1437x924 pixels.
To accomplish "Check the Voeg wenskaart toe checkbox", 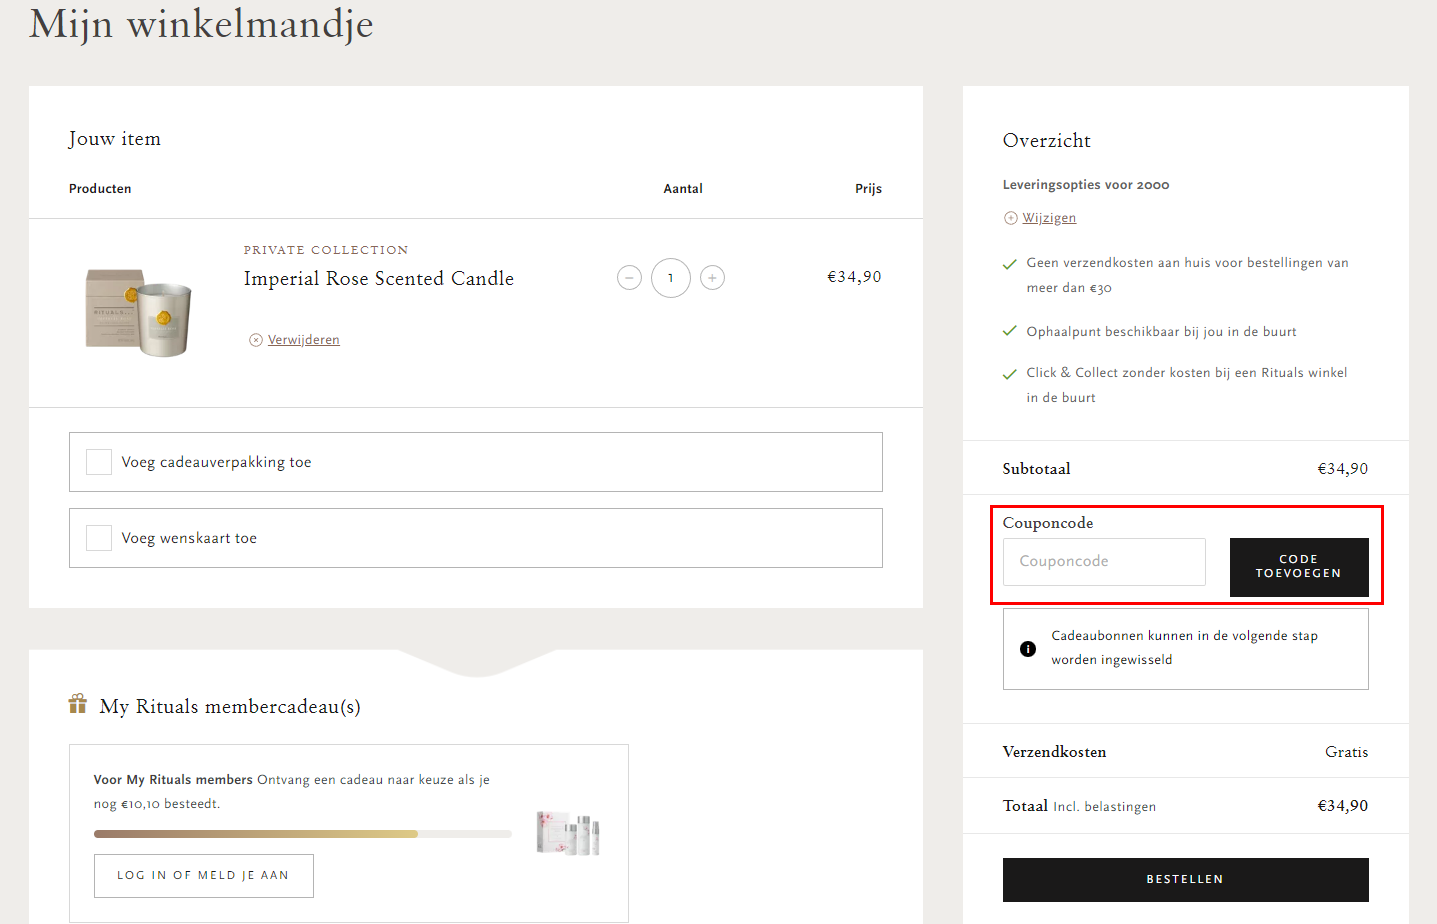I will coord(99,538).
